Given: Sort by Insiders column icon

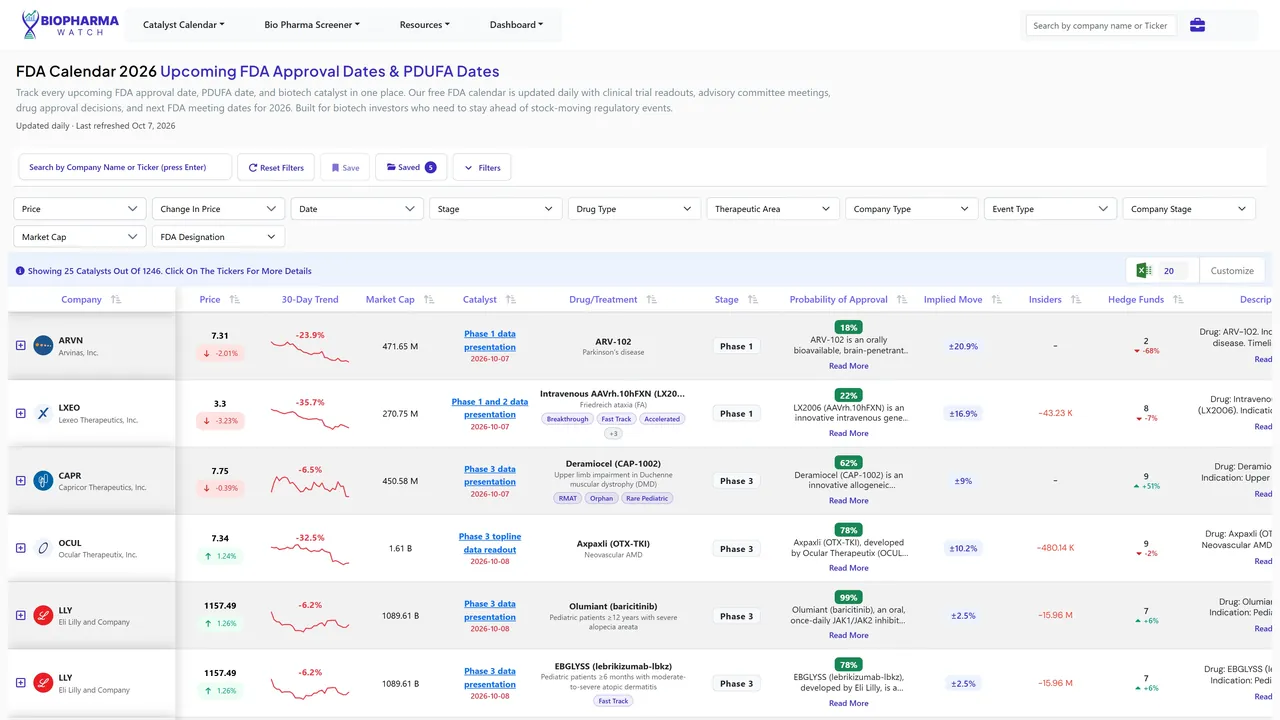Looking at the screenshot, I should [x=1076, y=299].
